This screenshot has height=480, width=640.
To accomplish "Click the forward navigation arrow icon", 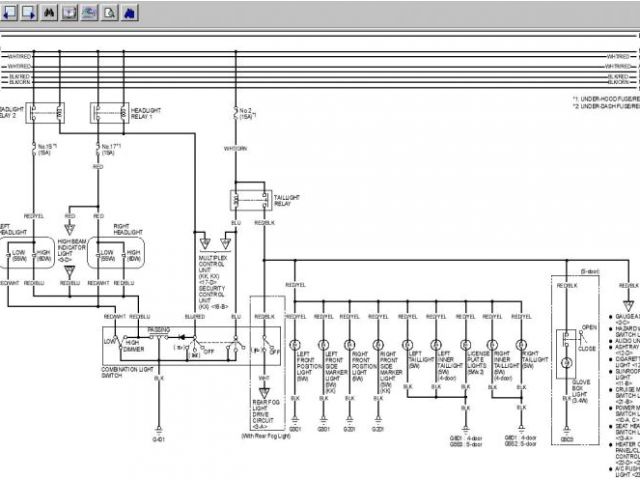I will (29, 13).
